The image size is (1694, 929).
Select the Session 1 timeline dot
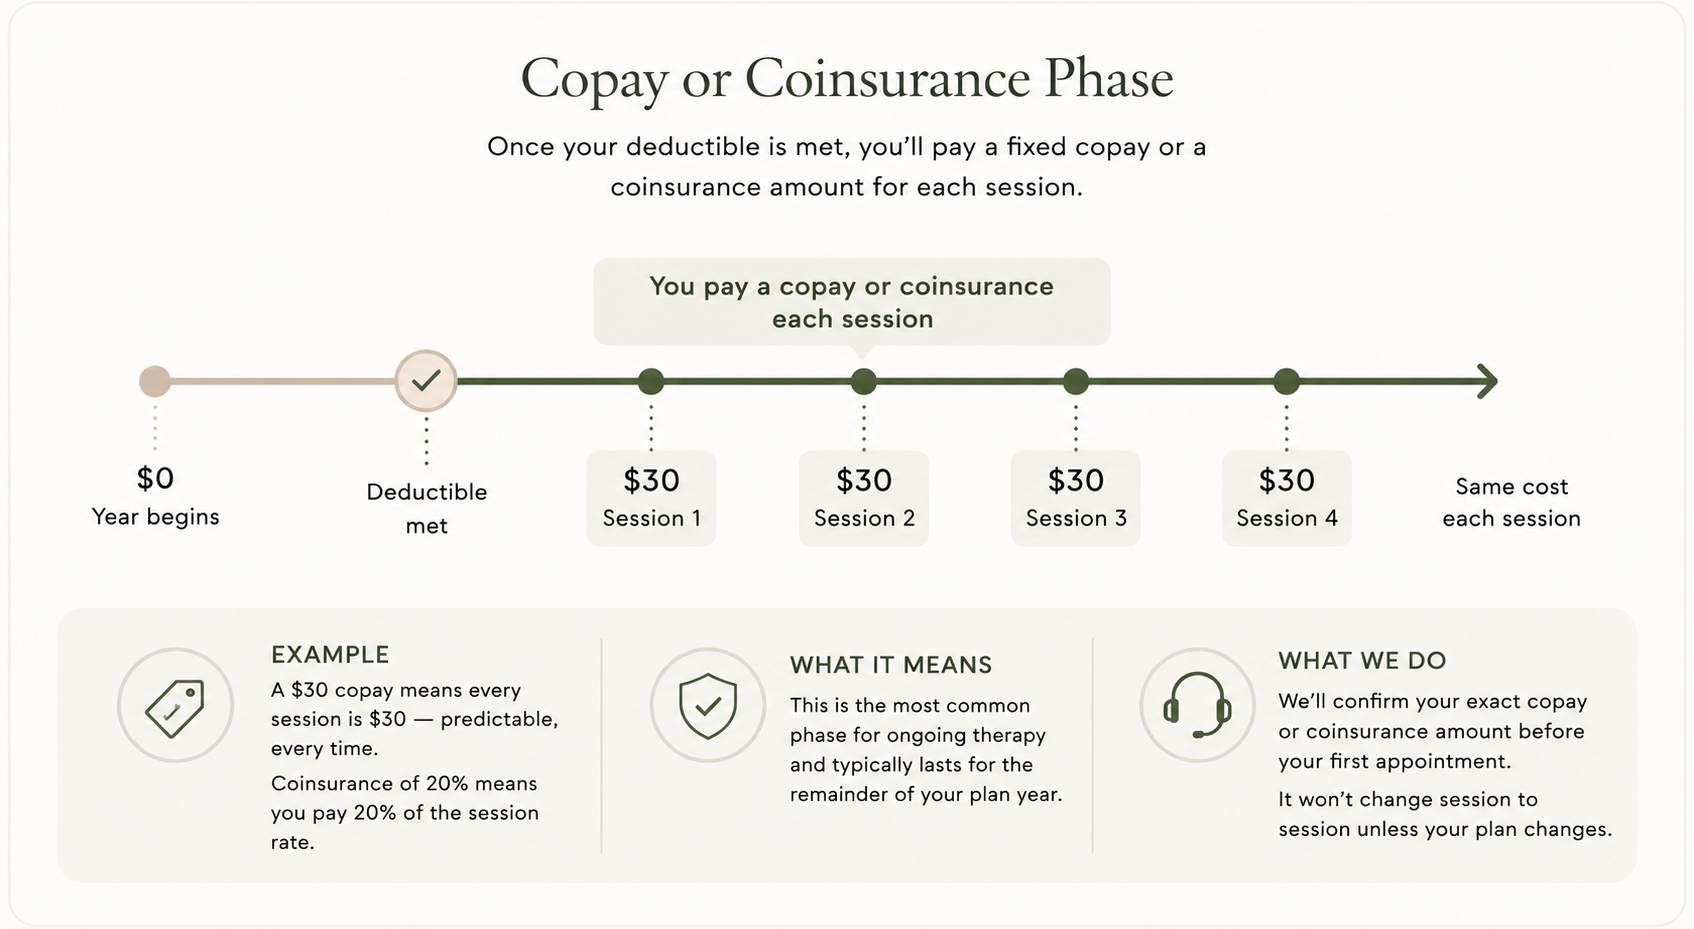click(x=651, y=381)
